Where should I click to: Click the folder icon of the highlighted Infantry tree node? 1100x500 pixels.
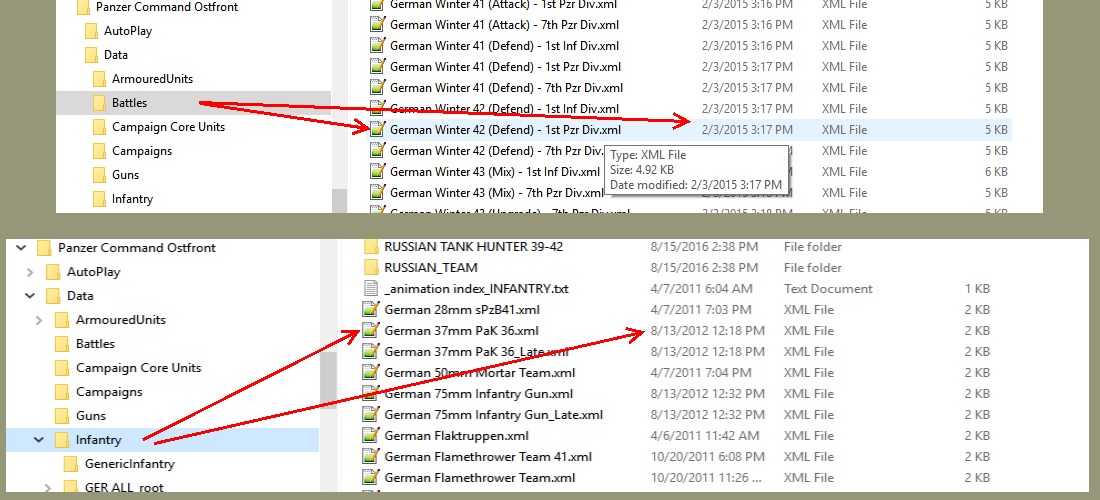[62, 440]
